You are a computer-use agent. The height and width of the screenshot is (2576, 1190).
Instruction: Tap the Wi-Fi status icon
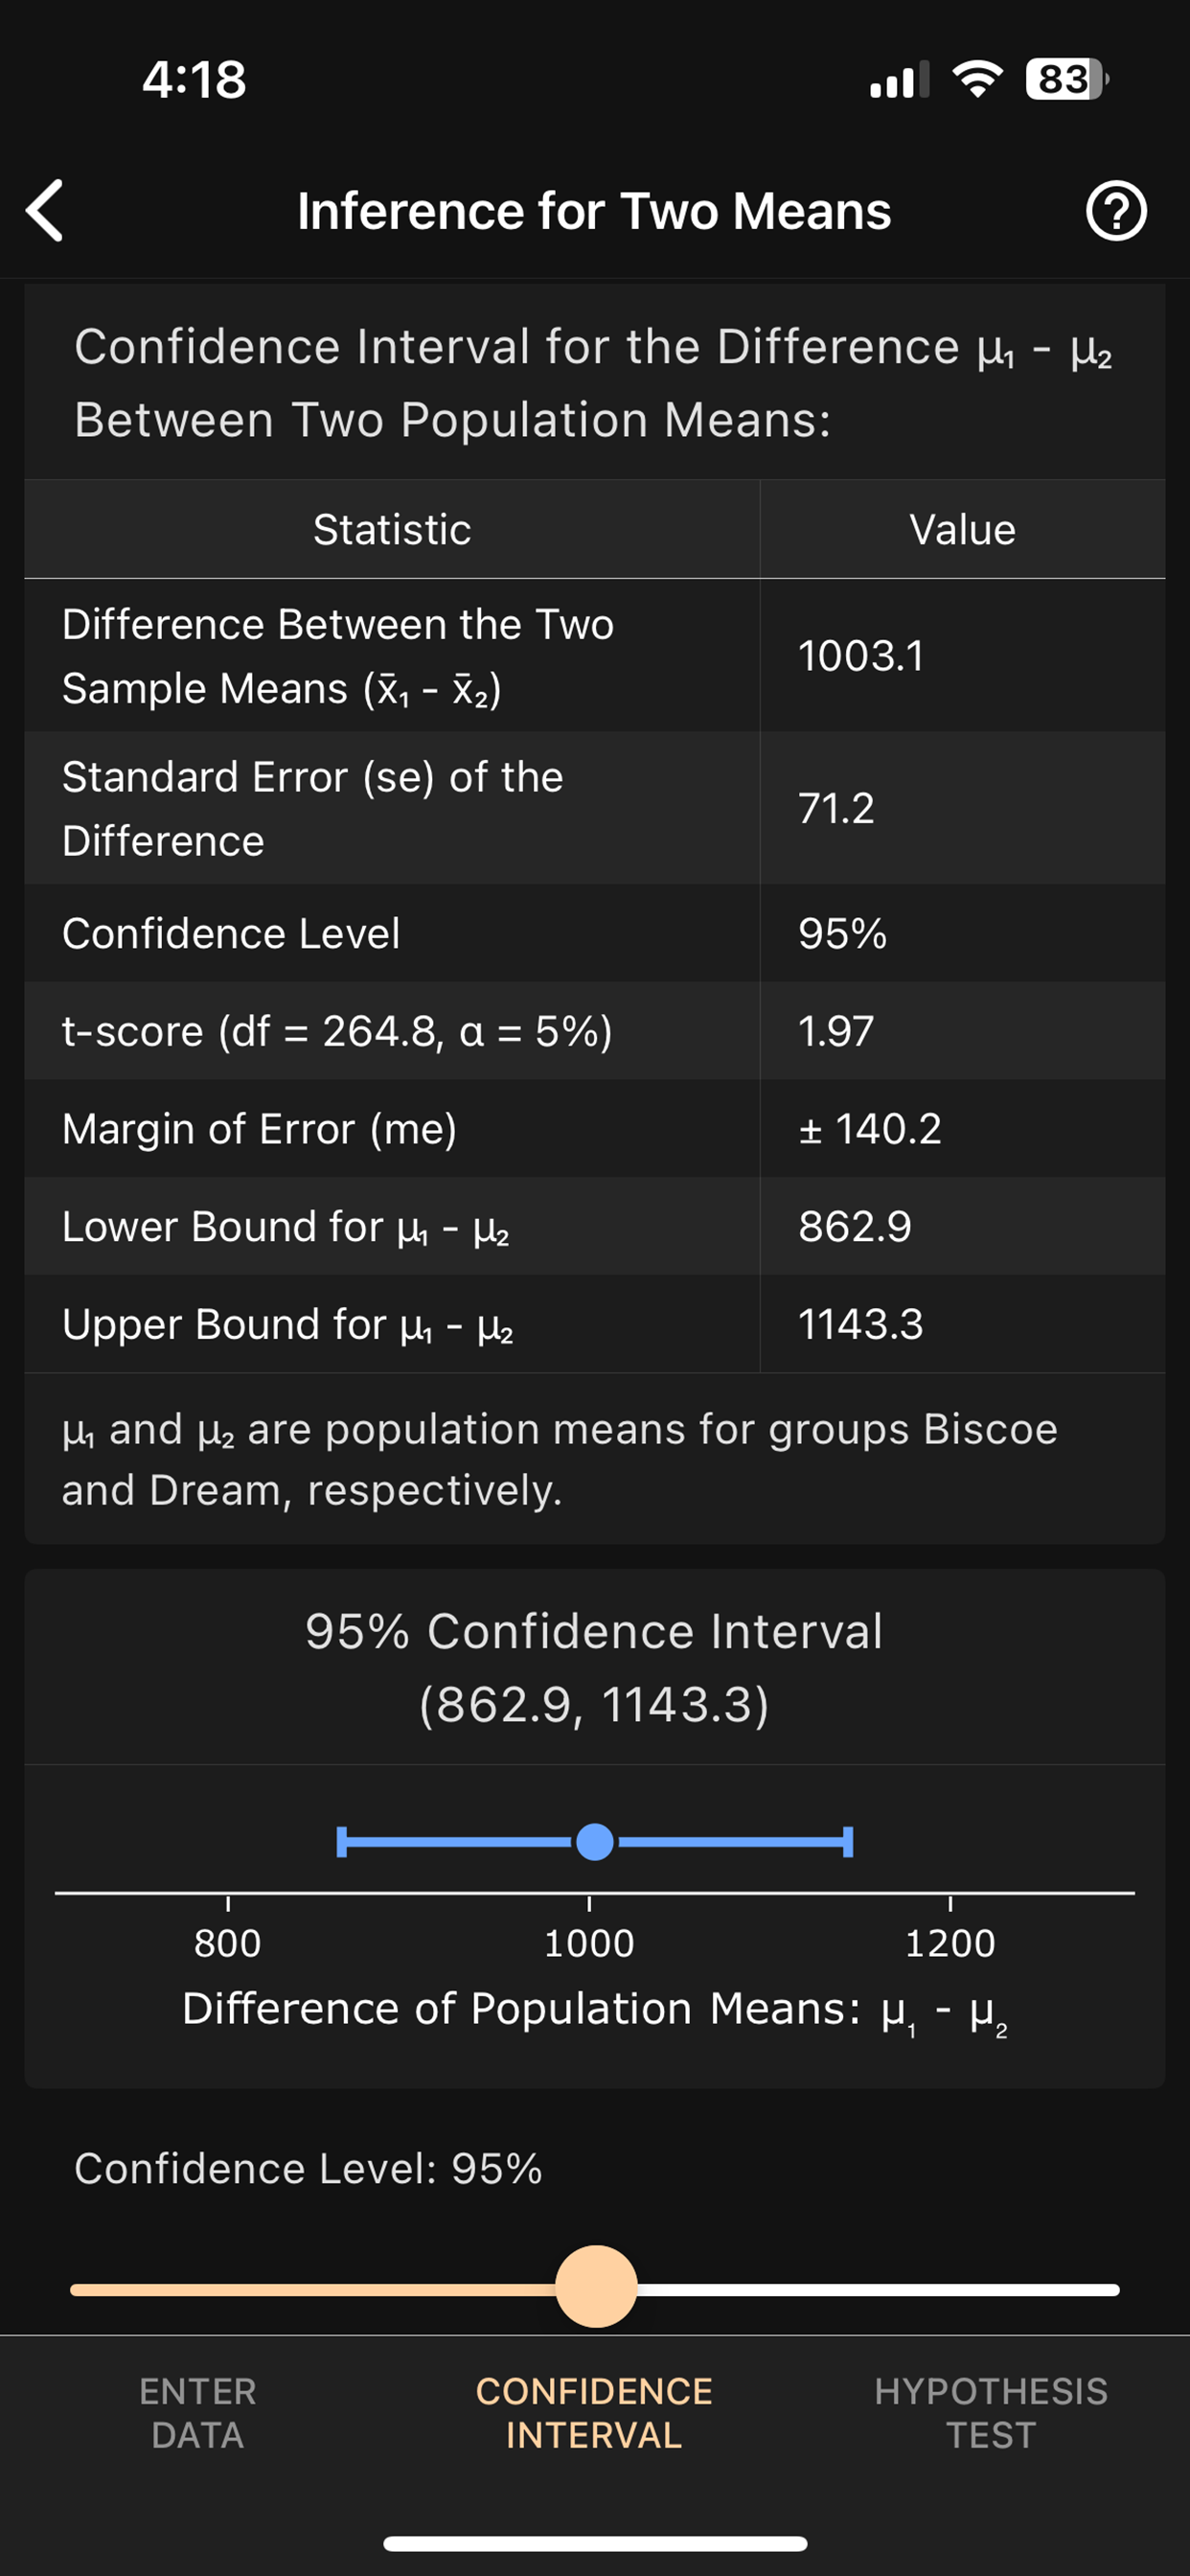click(978, 79)
